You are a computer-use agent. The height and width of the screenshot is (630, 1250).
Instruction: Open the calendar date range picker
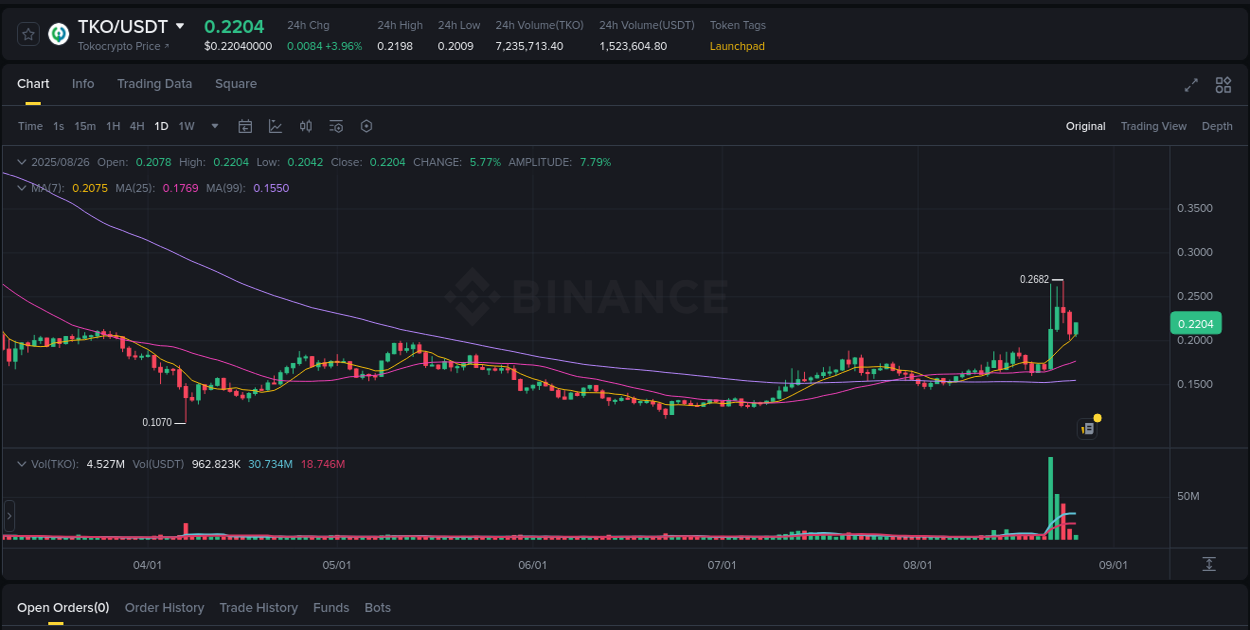pyautogui.click(x=245, y=126)
